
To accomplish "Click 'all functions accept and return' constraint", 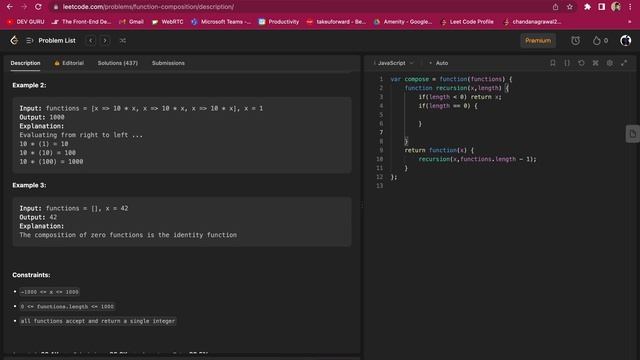I will coord(98,321).
